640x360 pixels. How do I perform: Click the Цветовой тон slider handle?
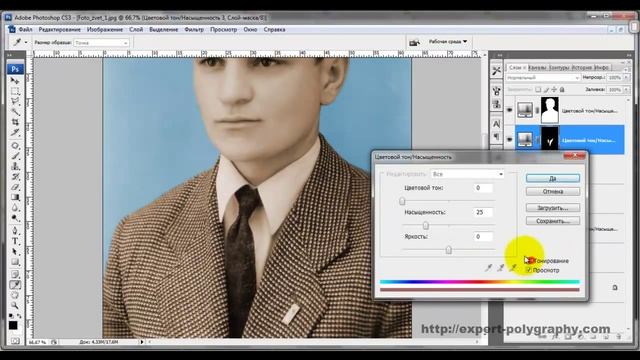pyautogui.click(x=402, y=201)
